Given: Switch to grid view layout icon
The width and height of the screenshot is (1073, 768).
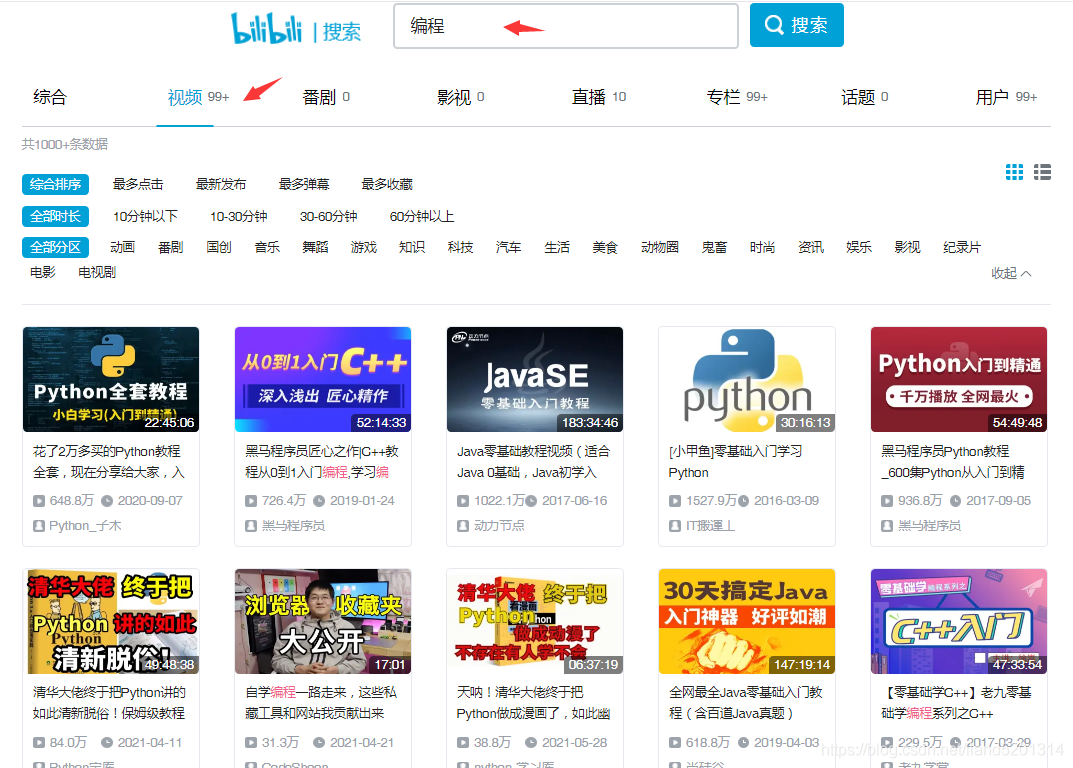Looking at the screenshot, I should coord(1014,172).
